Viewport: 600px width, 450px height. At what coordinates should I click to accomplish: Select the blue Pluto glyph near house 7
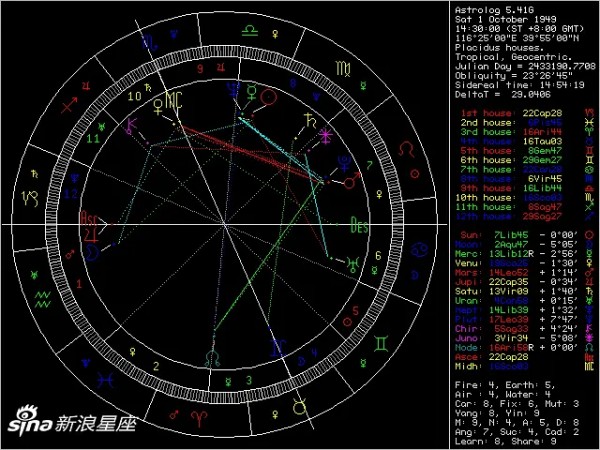click(x=343, y=163)
